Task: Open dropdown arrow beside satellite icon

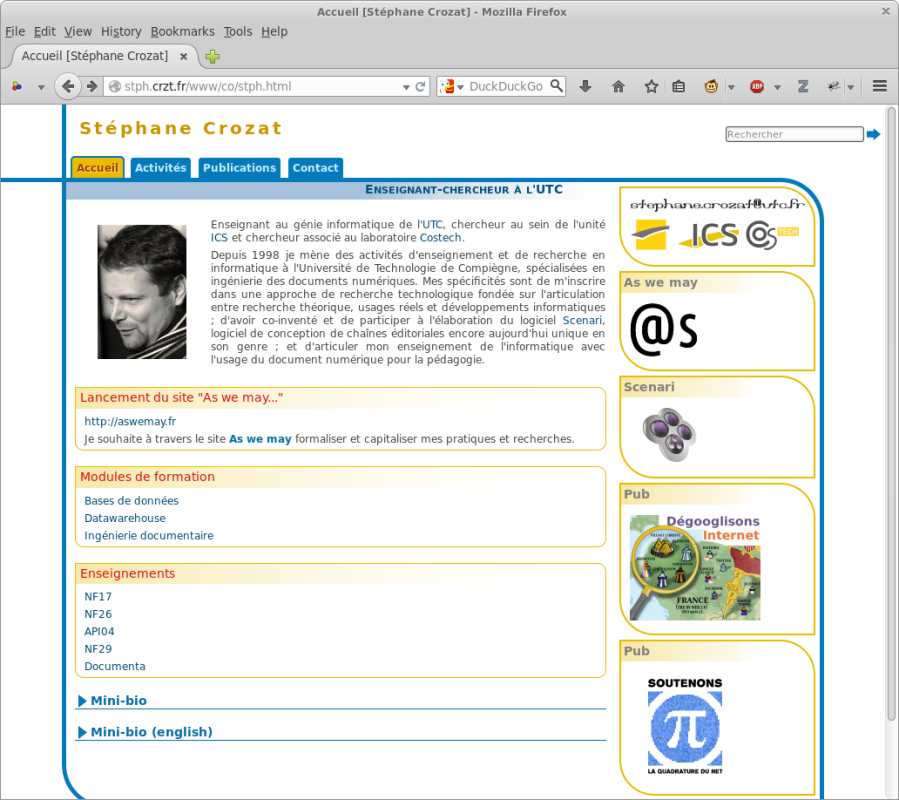Action: 851,87
